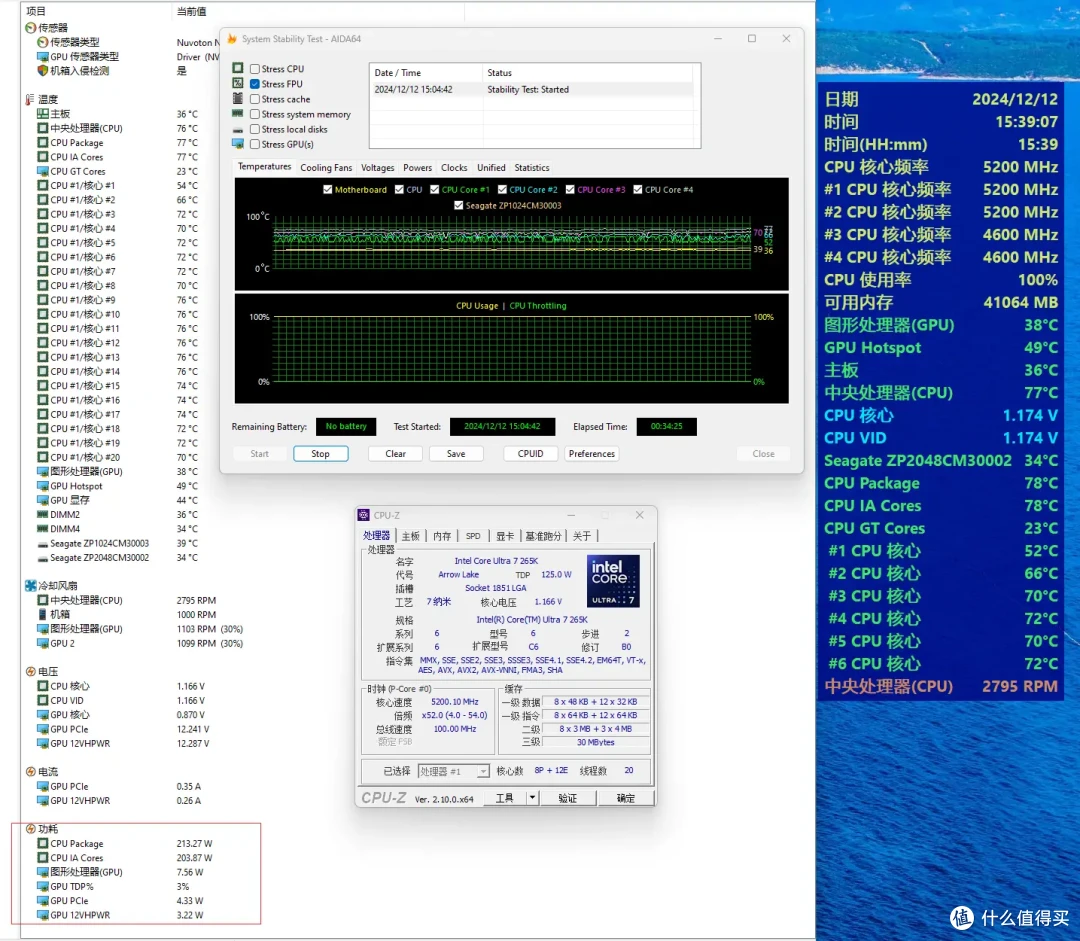The height and width of the screenshot is (941, 1080).
Task: Switch to the Voltages tab
Action: [377, 167]
